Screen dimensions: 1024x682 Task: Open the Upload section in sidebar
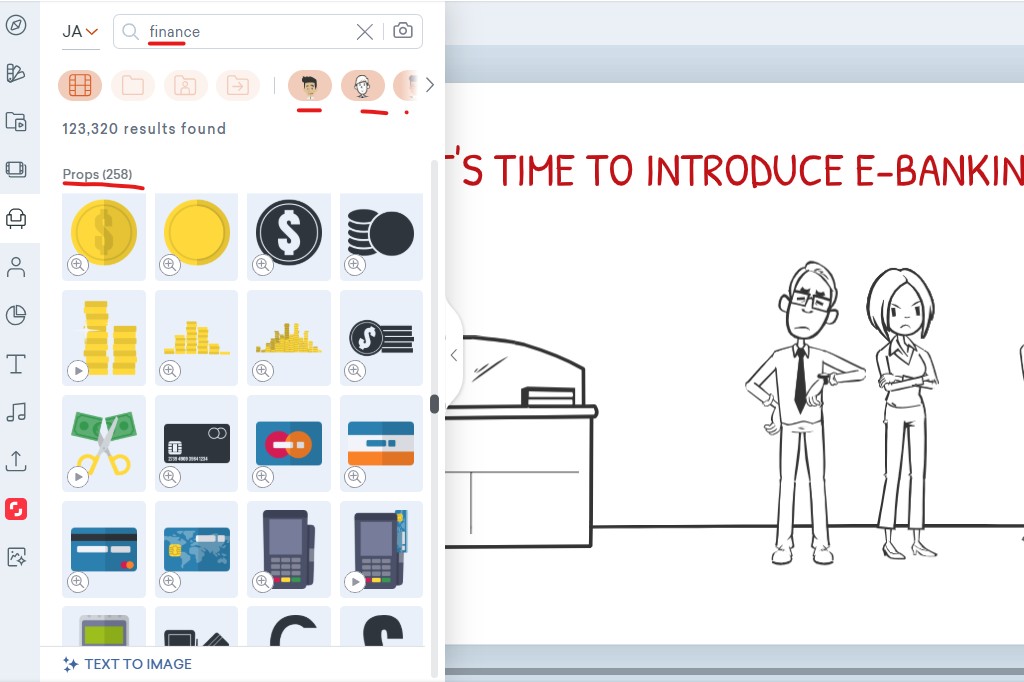tap(16, 460)
